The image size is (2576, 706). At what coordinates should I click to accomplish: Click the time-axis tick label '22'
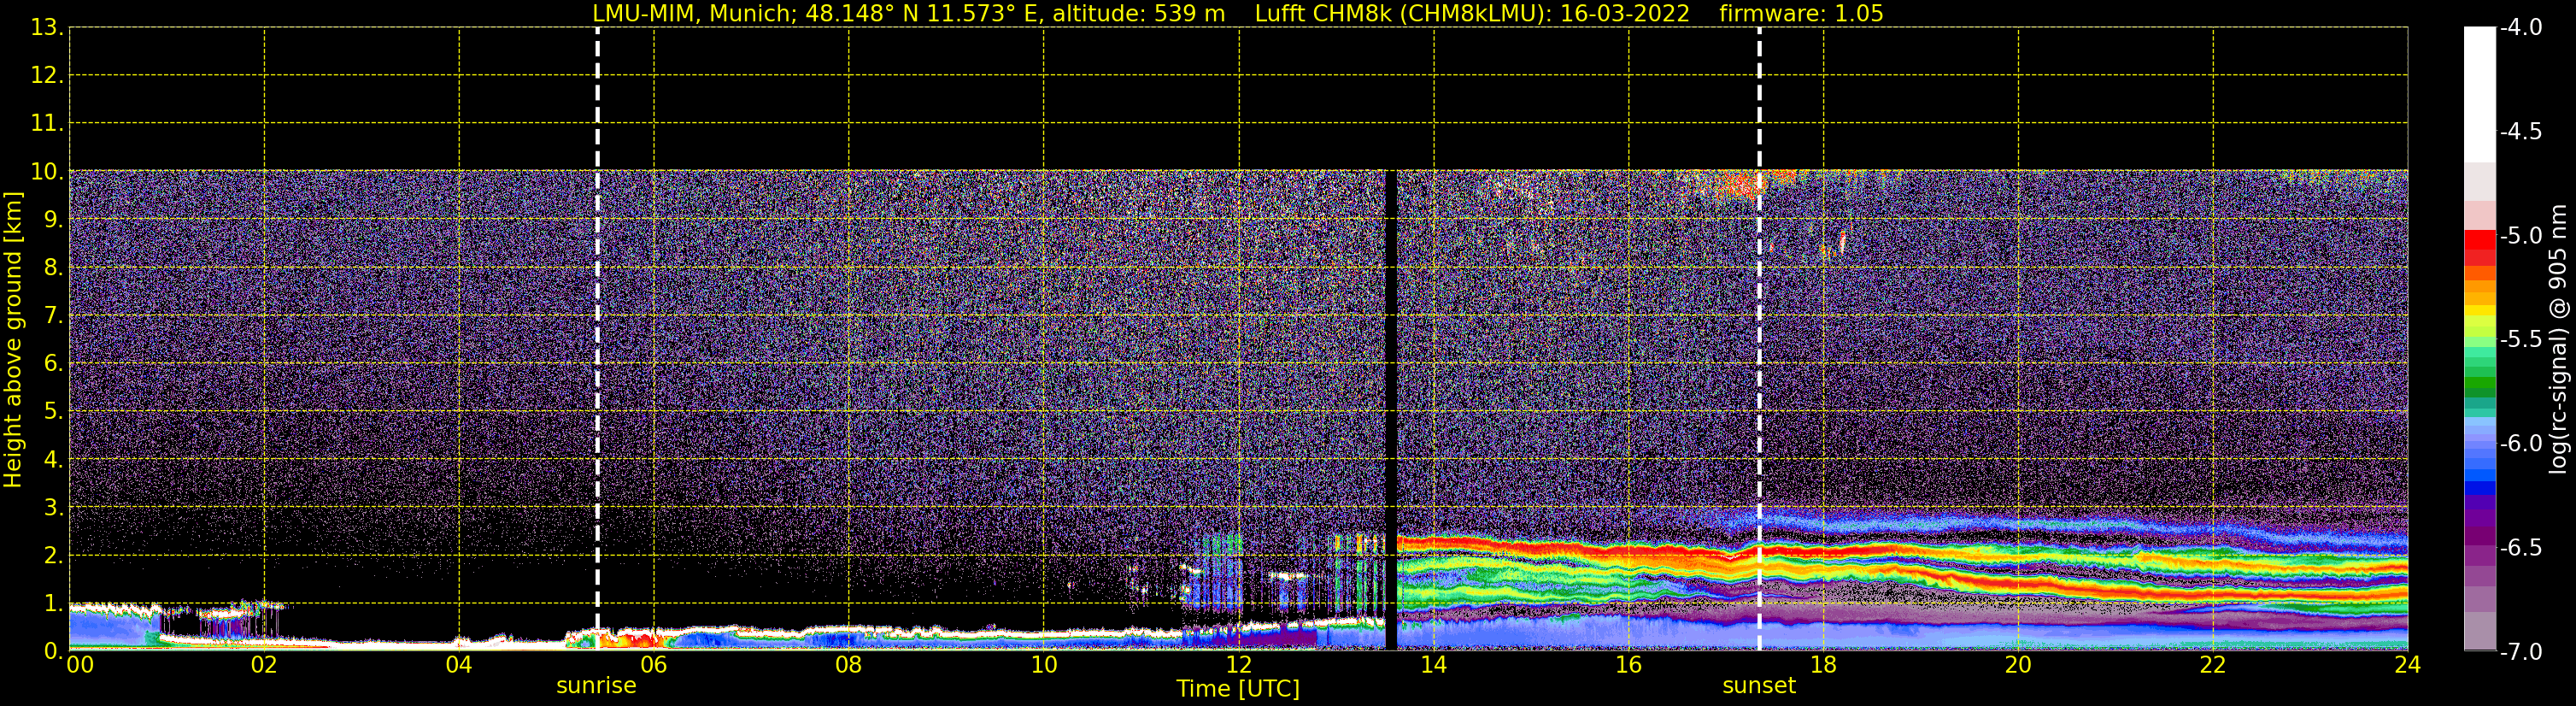2213,665
